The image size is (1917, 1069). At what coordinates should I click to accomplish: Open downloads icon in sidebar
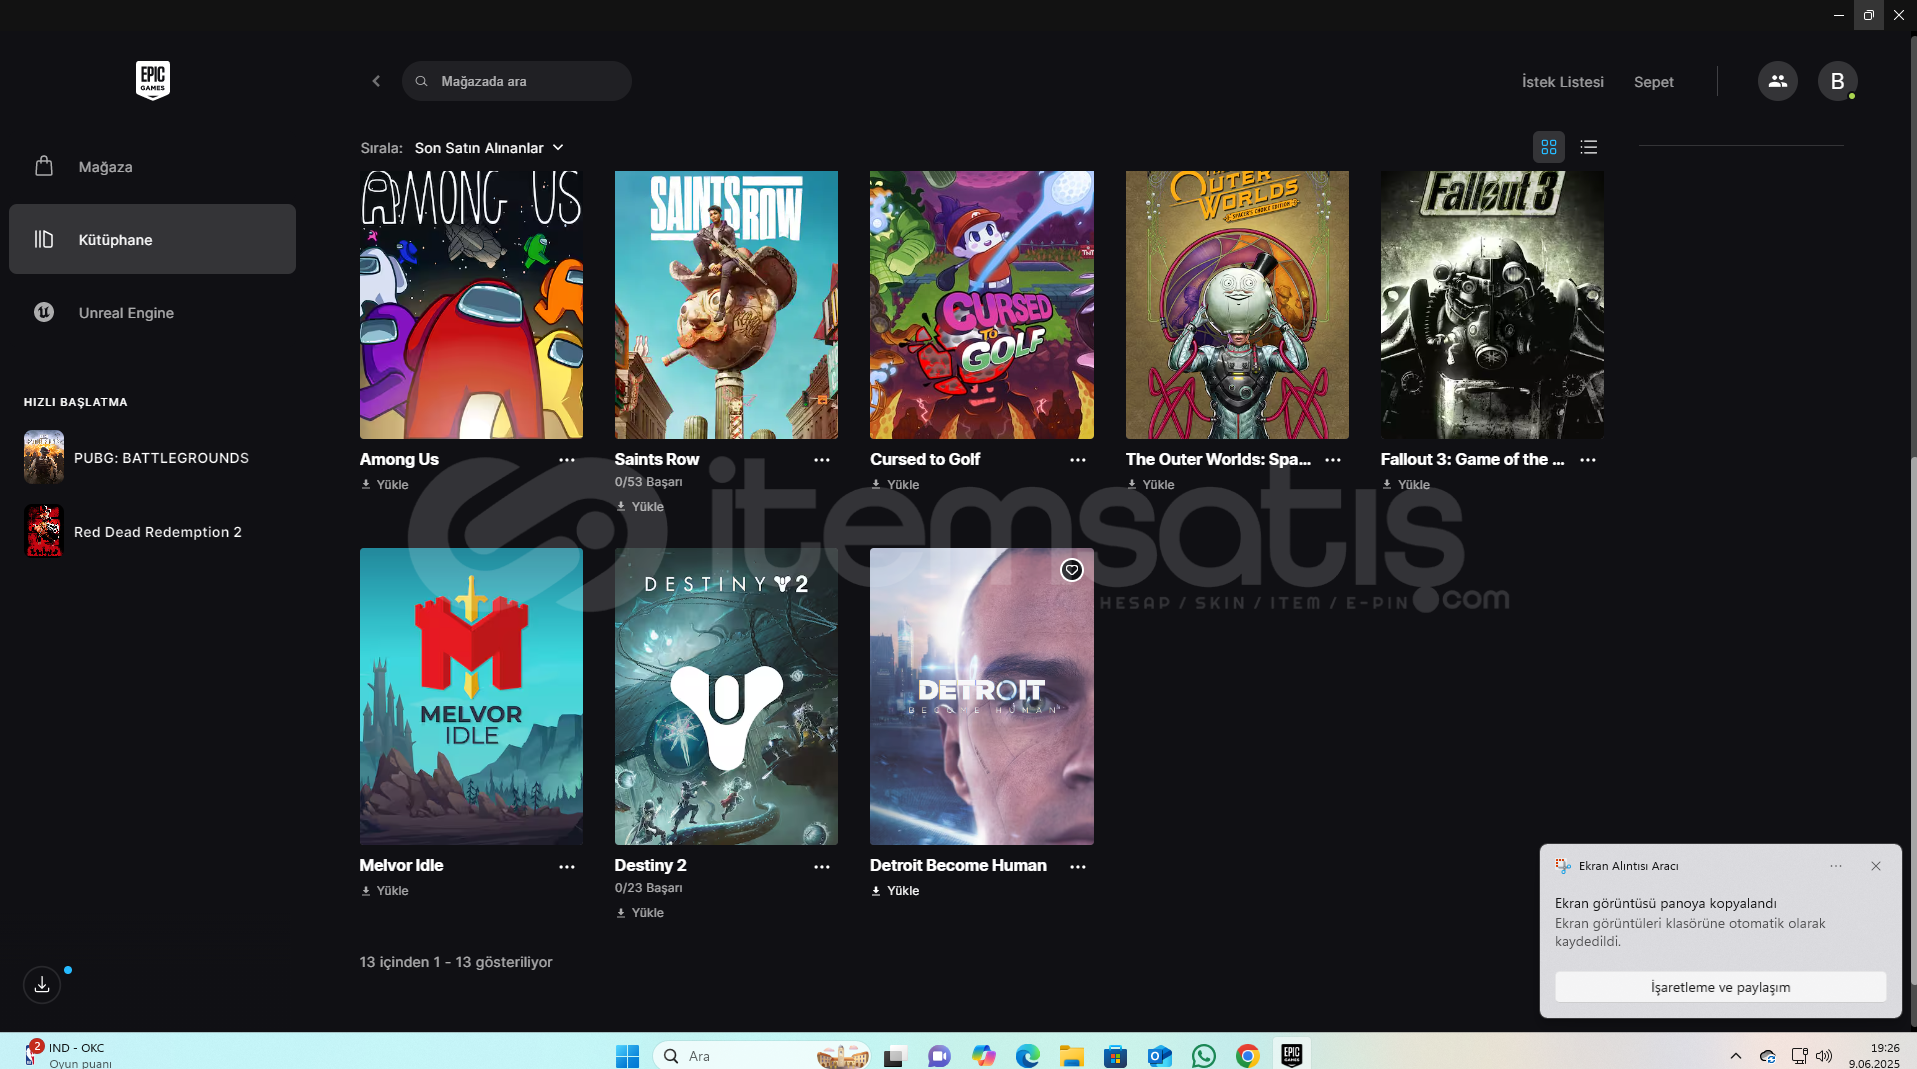pos(42,985)
